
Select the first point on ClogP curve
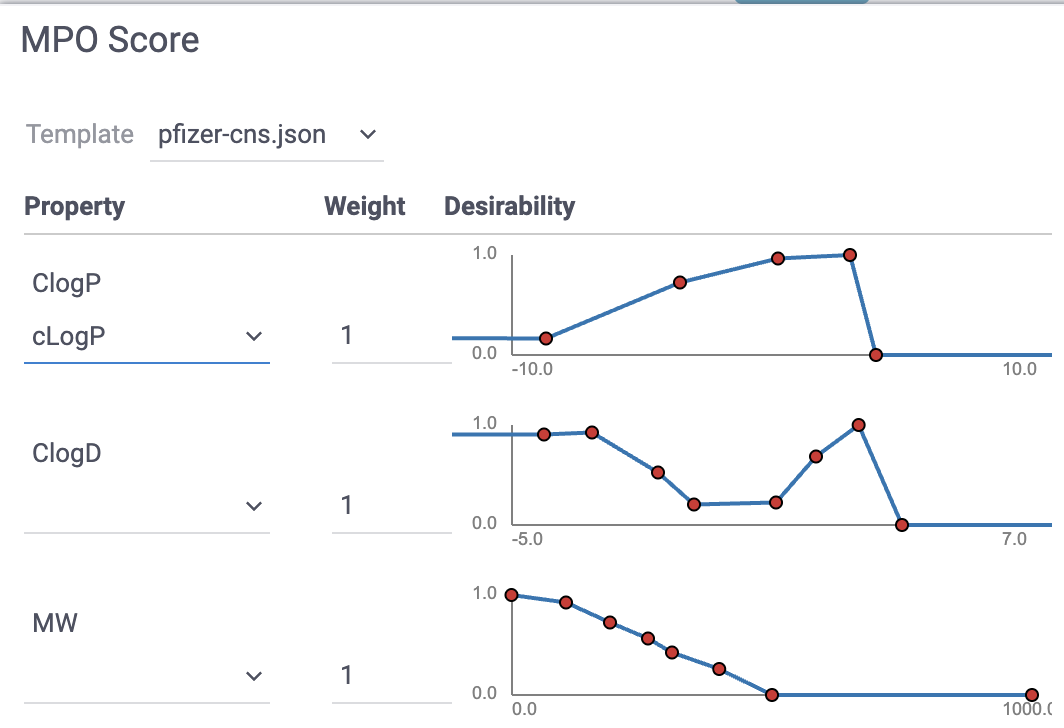point(546,339)
